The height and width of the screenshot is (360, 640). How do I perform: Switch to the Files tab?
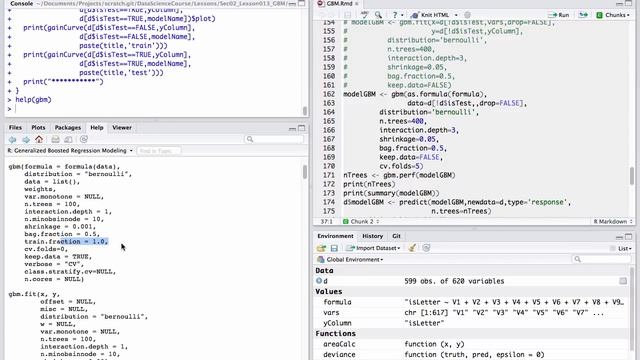(x=15, y=128)
